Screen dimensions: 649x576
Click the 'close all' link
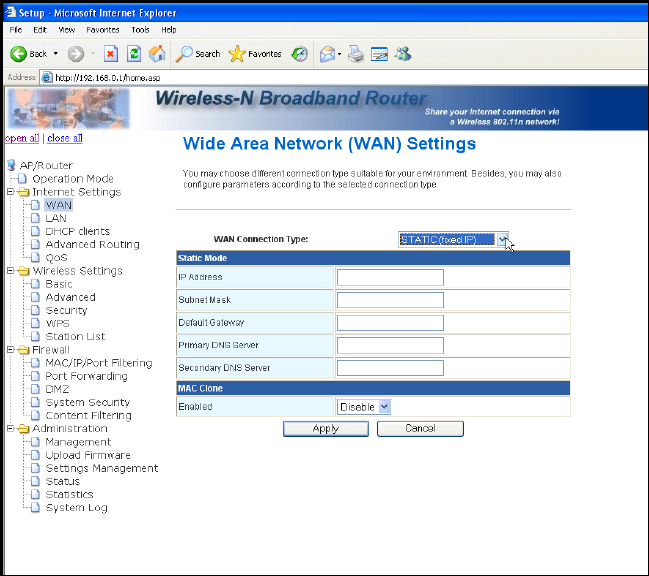click(x=65, y=138)
